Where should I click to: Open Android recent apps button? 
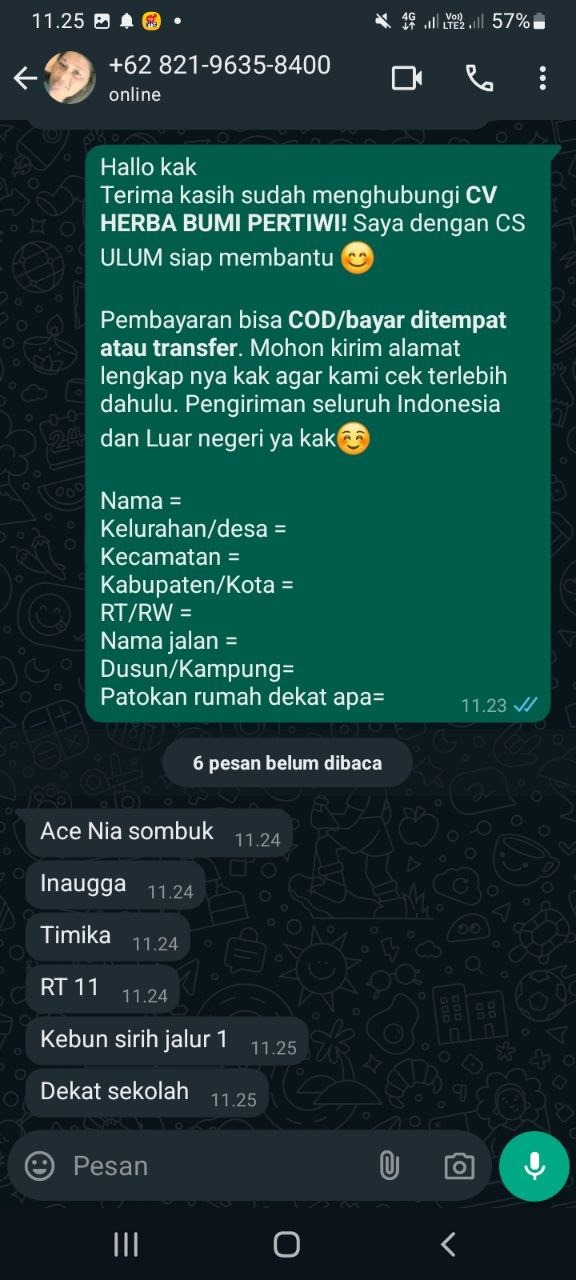pos(126,1244)
